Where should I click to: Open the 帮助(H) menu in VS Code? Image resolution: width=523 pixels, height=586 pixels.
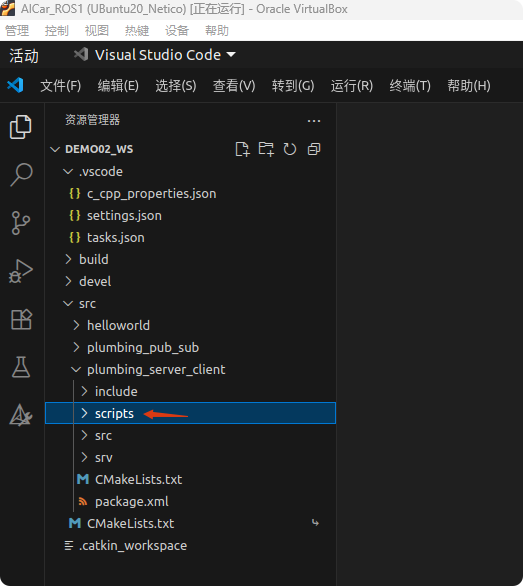[469, 86]
